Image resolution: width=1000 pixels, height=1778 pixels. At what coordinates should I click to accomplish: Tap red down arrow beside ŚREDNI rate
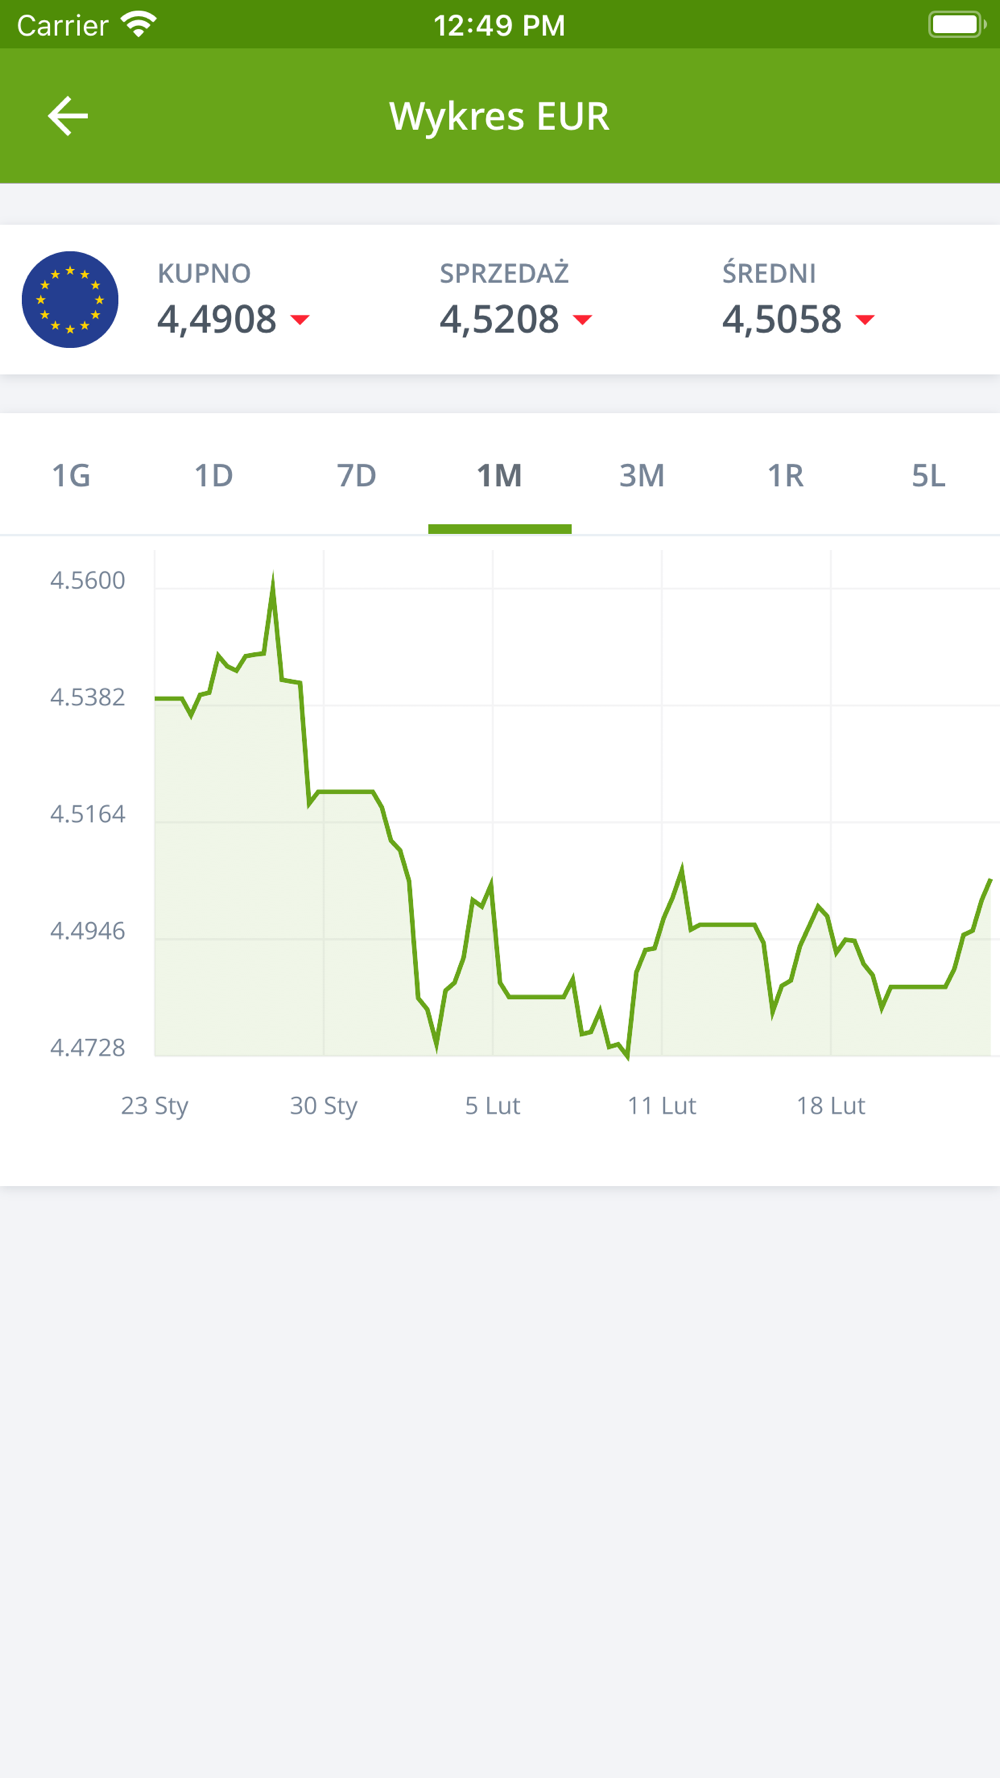tap(866, 320)
